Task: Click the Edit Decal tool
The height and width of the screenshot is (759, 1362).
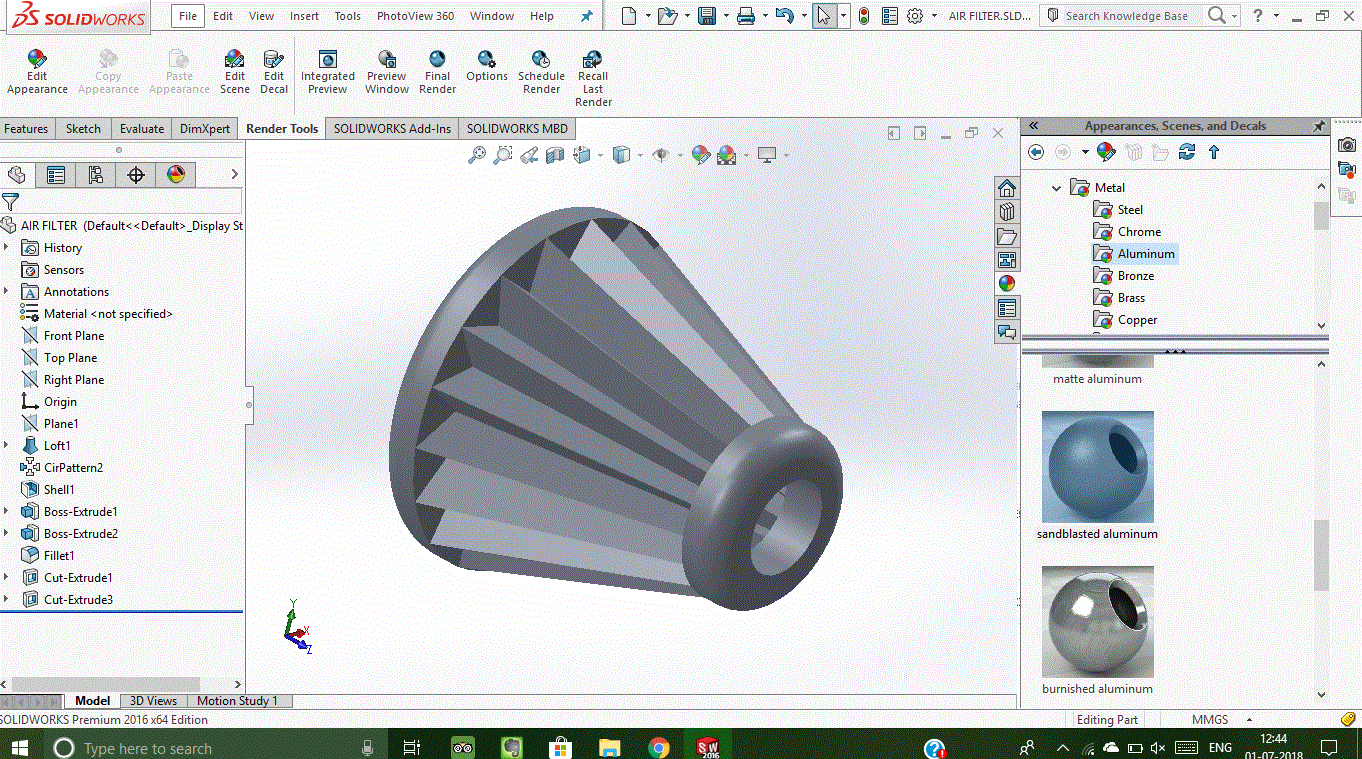Action: tap(274, 73)
